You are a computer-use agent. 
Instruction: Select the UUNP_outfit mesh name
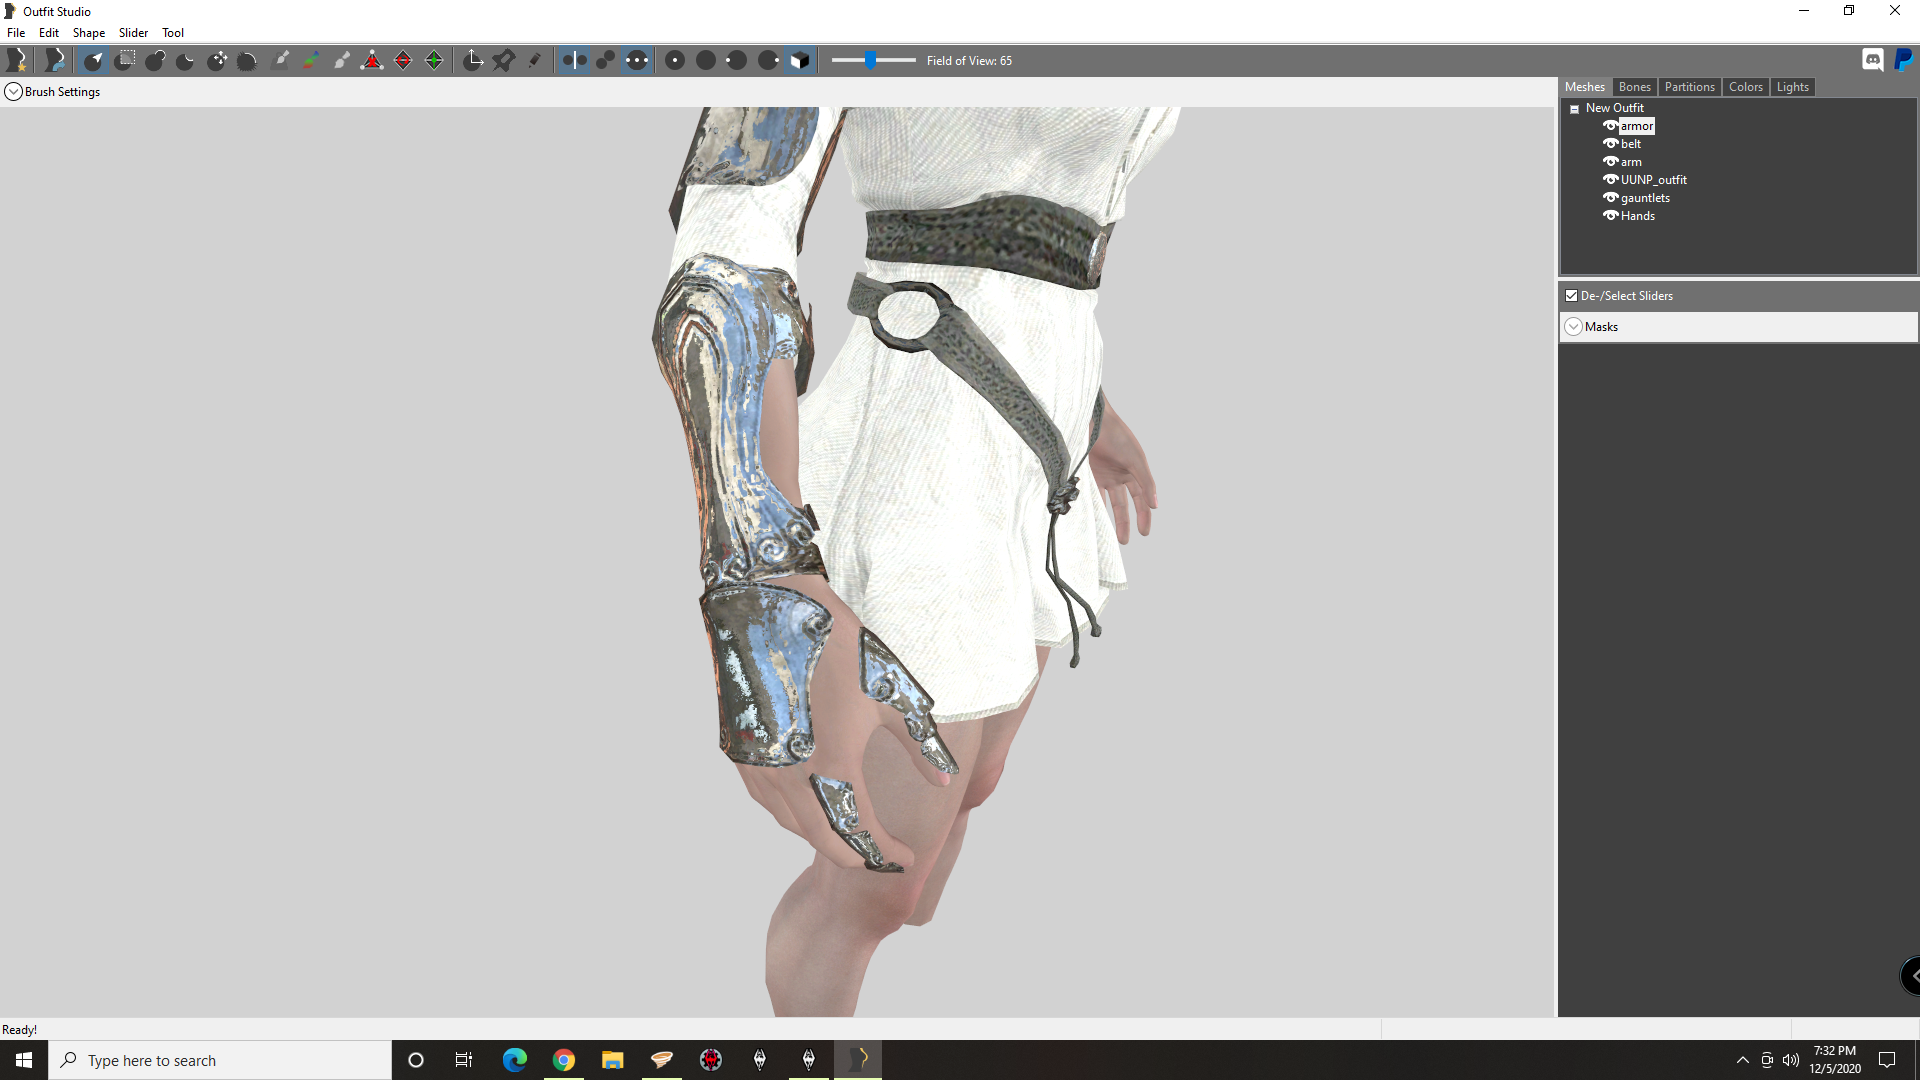1654,180
